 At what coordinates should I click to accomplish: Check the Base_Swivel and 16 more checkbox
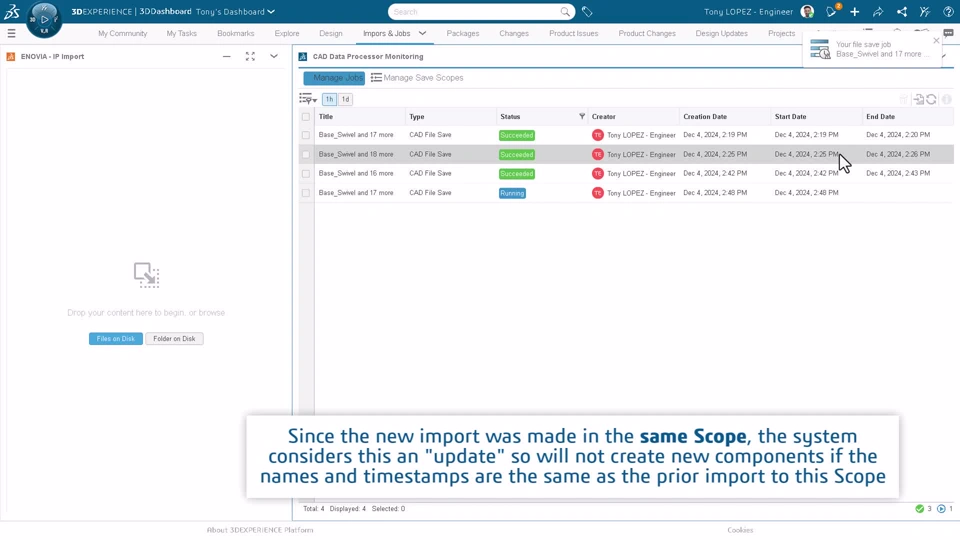click(x=306, y=174)
